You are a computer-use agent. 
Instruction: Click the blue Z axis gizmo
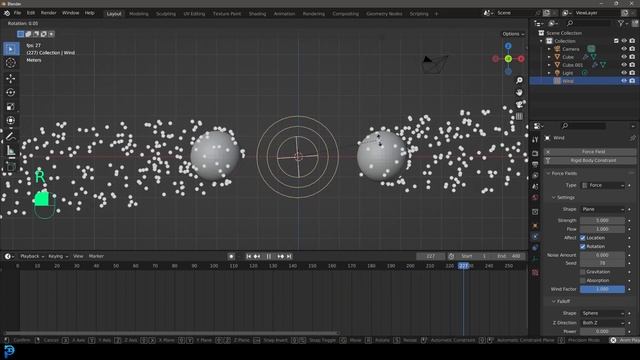click(508, 46)
